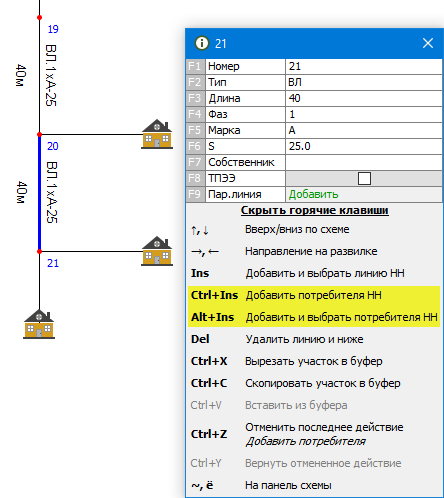Edit the Марка field value А
Image resolution: width=444 pixels, height=498 pixels.
[x=364, y=130]
